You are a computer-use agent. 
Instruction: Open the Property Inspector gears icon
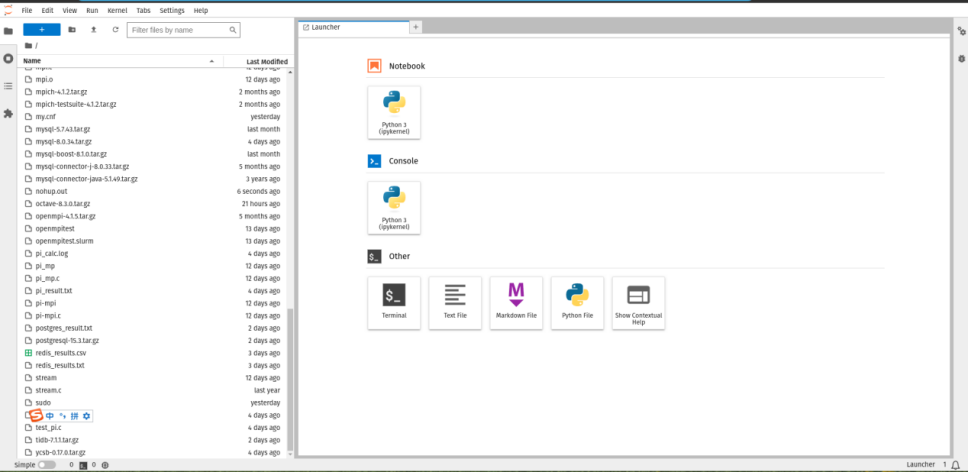[961, 31]
